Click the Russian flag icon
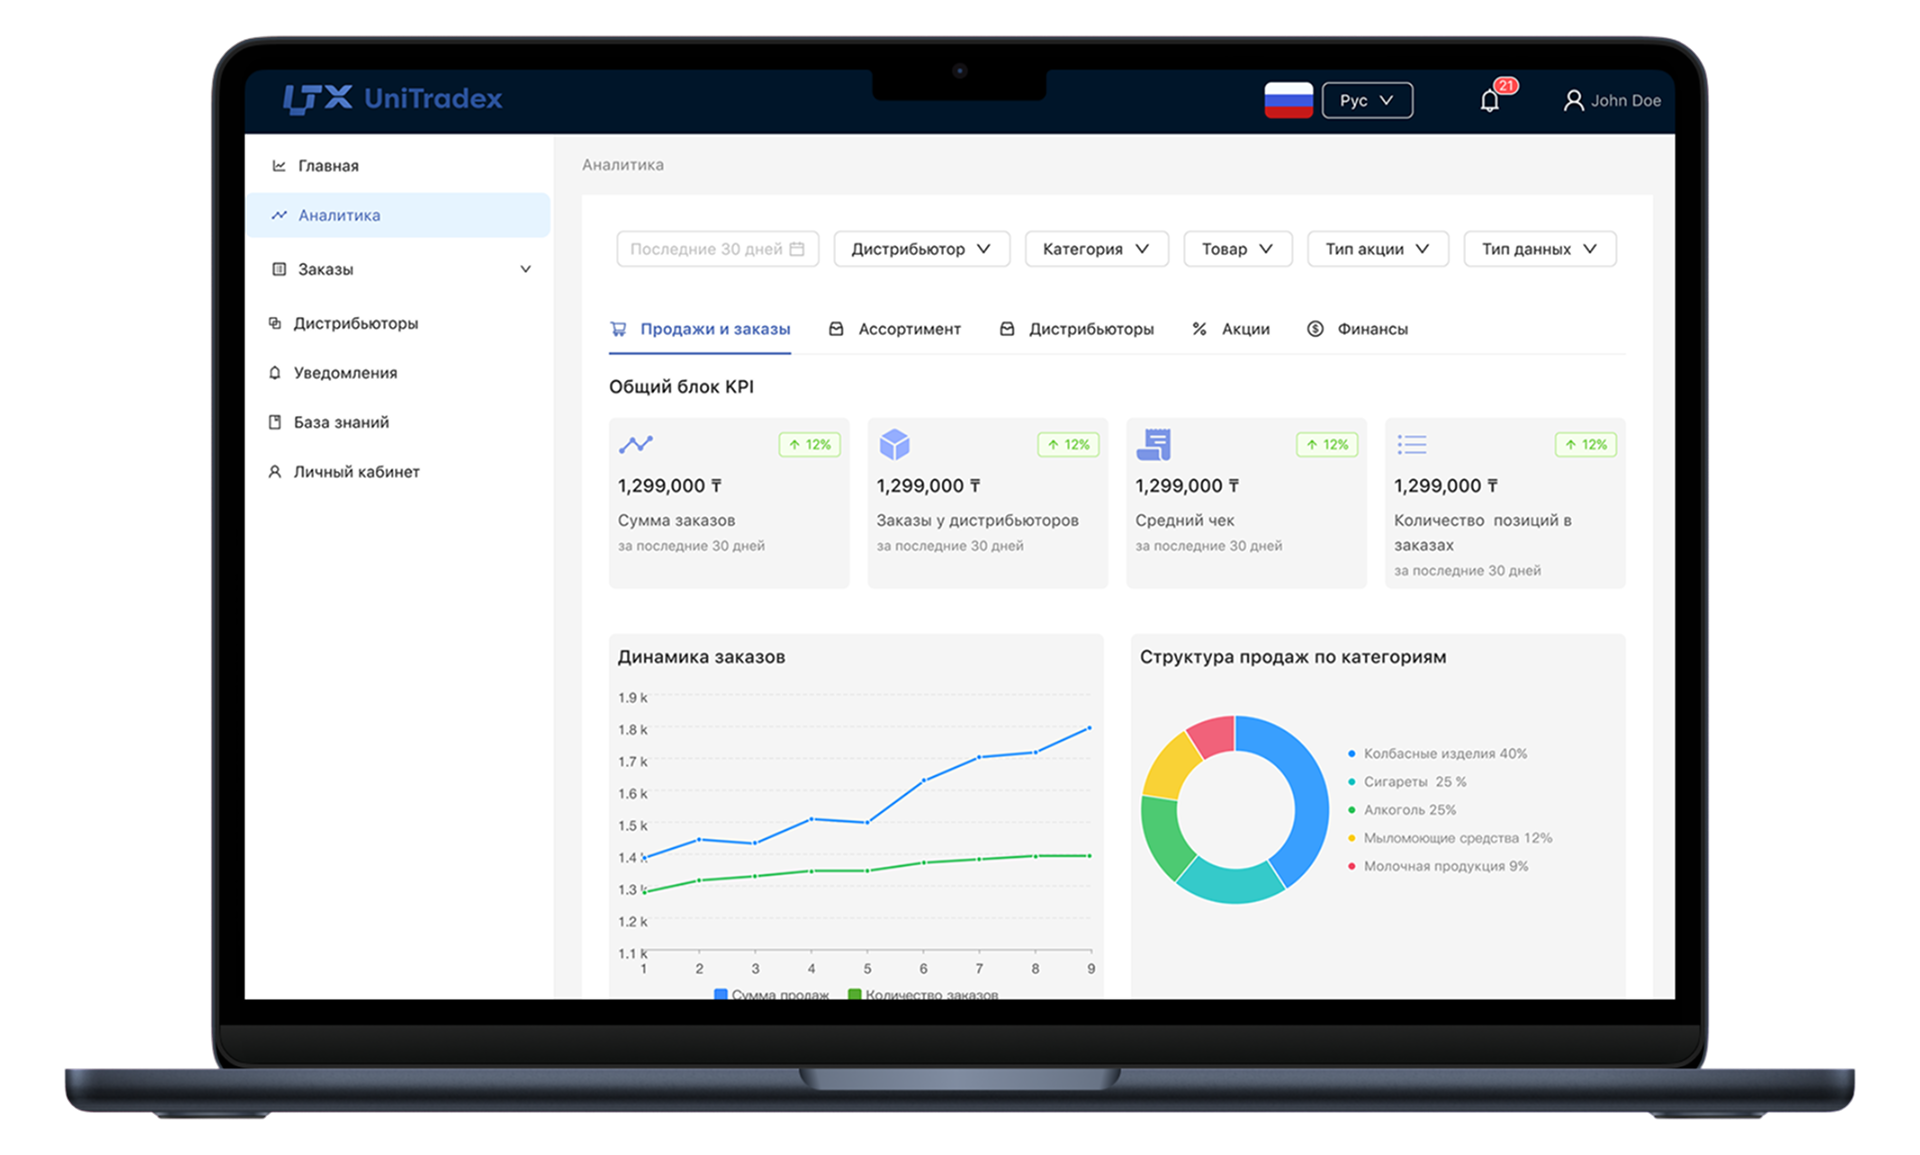1920x1155 pixels. [1288, 100]
